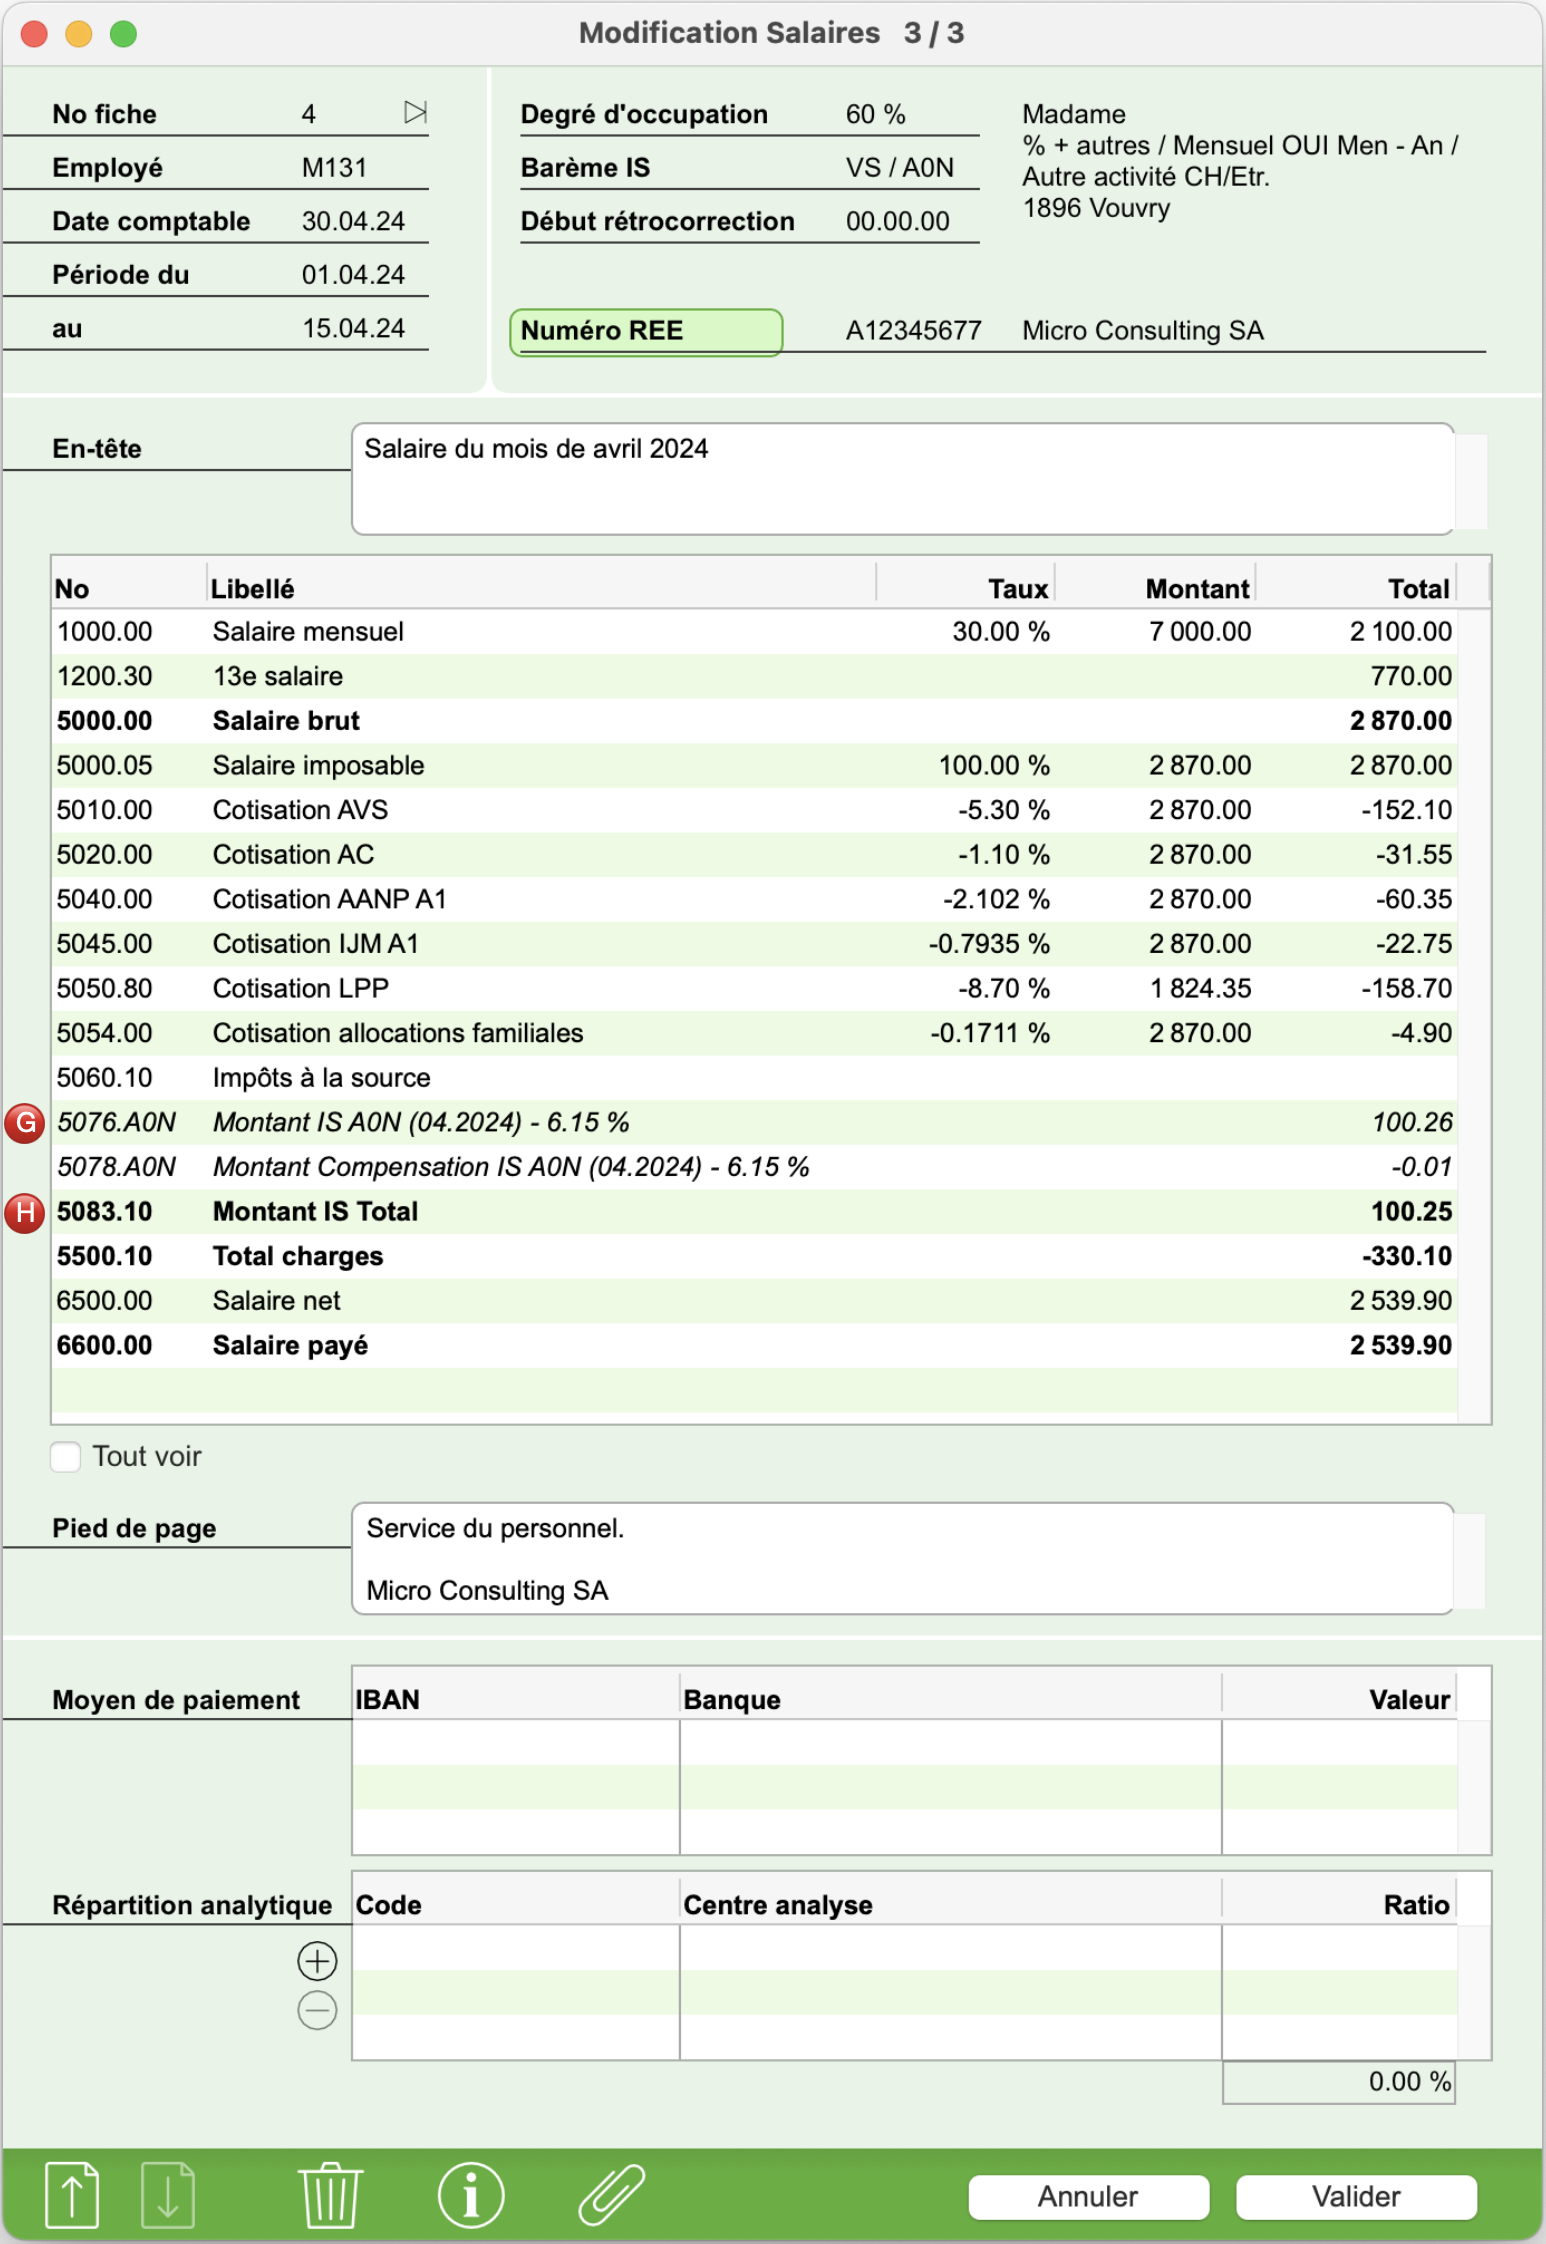The height and width of the screenshot is (2244, 1546).
Task: Open information with the circled i icon
Action: (x=471, y=2196)
